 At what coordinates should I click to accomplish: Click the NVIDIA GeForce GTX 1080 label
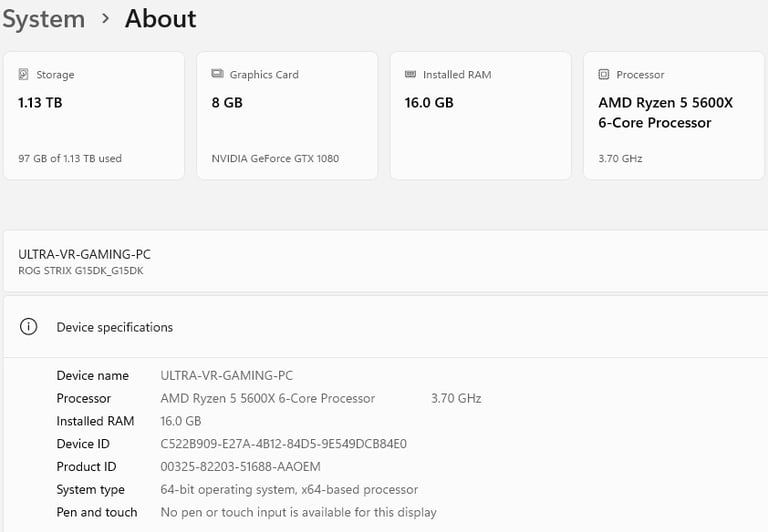click(x=275, y=158)
